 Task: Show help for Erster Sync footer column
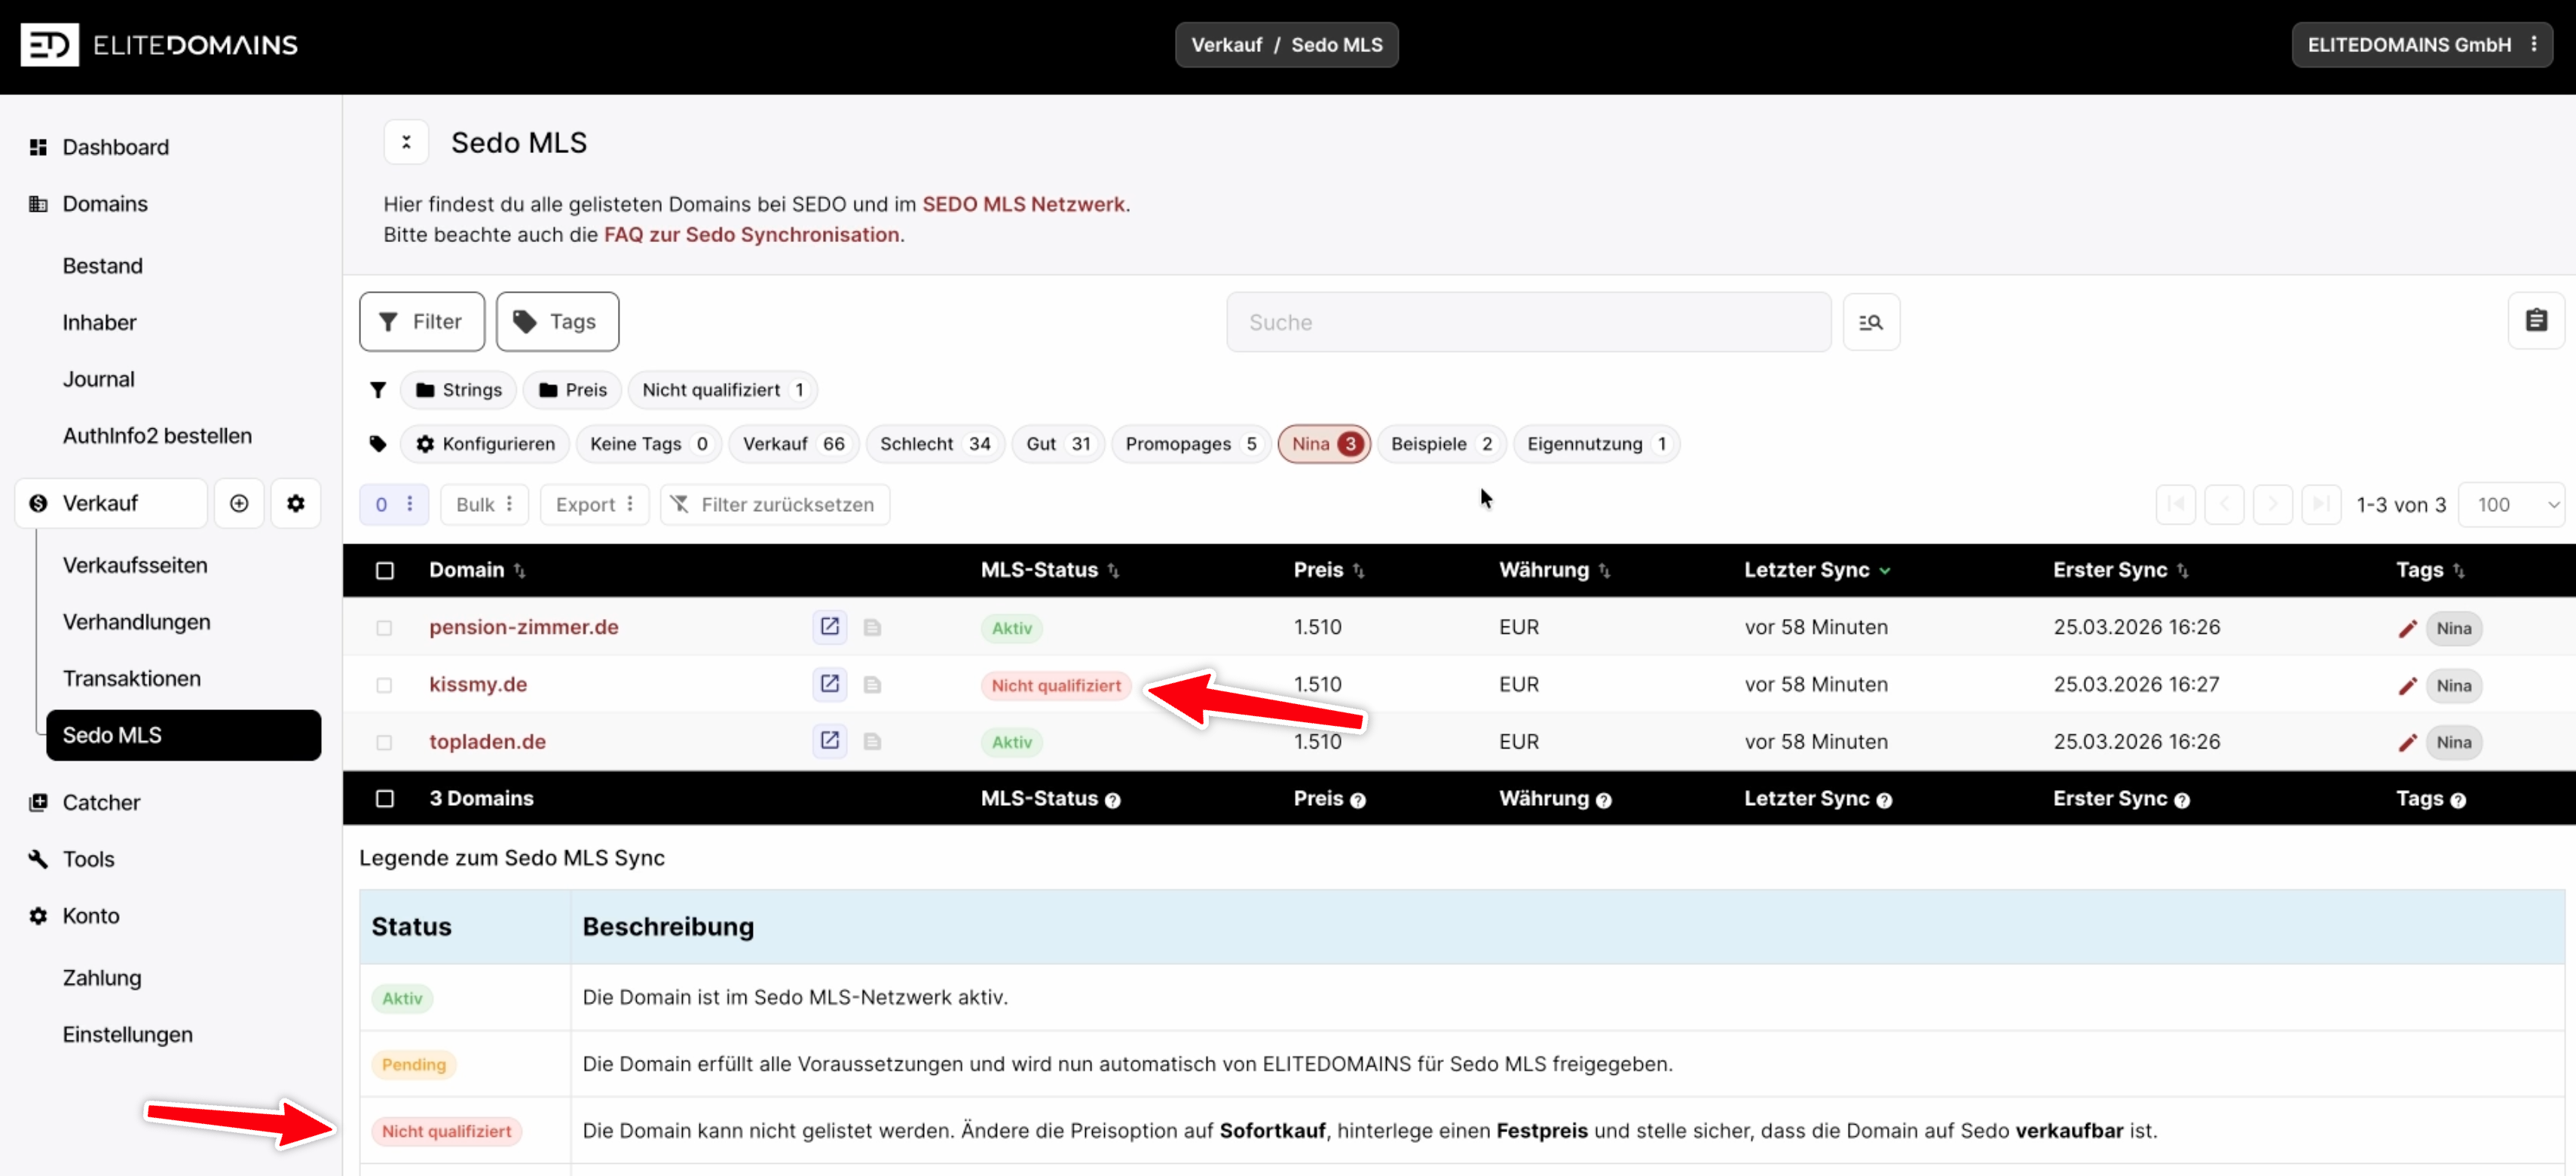(2183, 800)
